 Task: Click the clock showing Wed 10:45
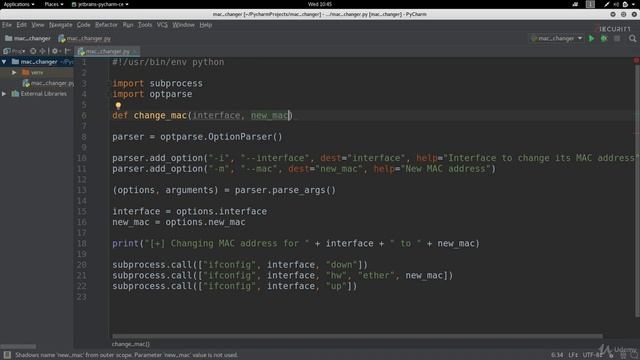(x=320, y=4)
